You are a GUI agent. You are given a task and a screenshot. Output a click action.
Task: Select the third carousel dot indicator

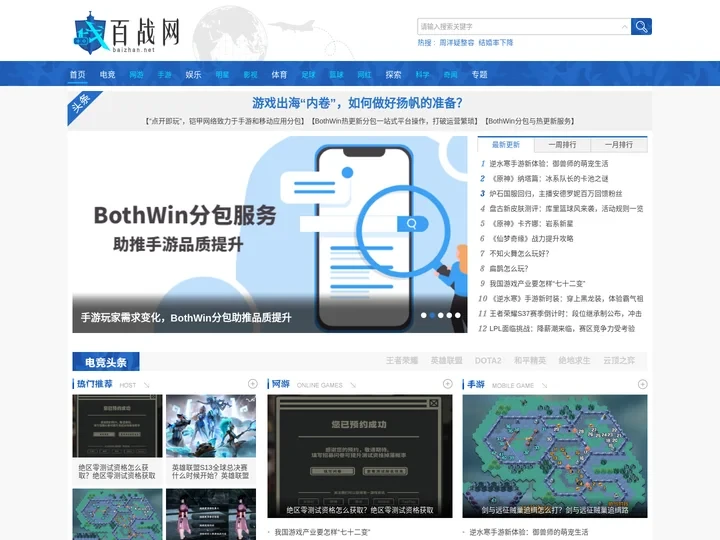coord(441,315)
